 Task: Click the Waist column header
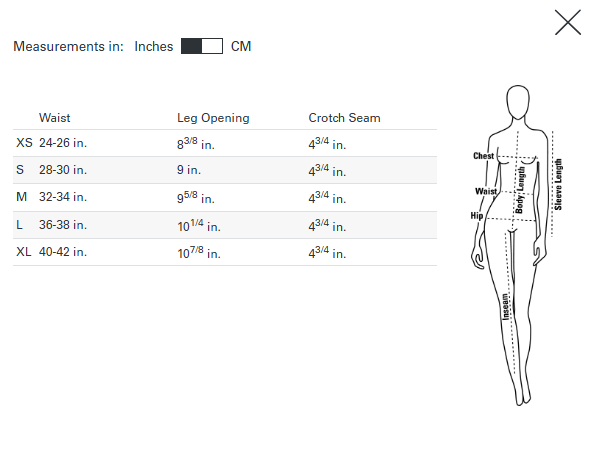point(54,118)
